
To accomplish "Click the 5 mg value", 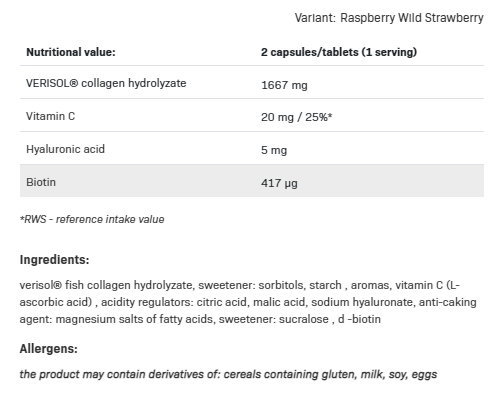I will (274, 150).
